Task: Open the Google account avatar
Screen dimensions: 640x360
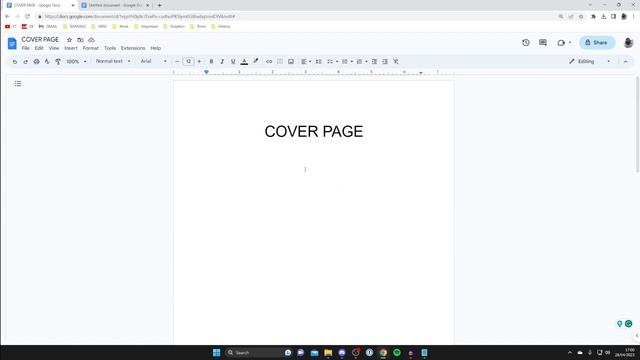Action: [629, 42]
